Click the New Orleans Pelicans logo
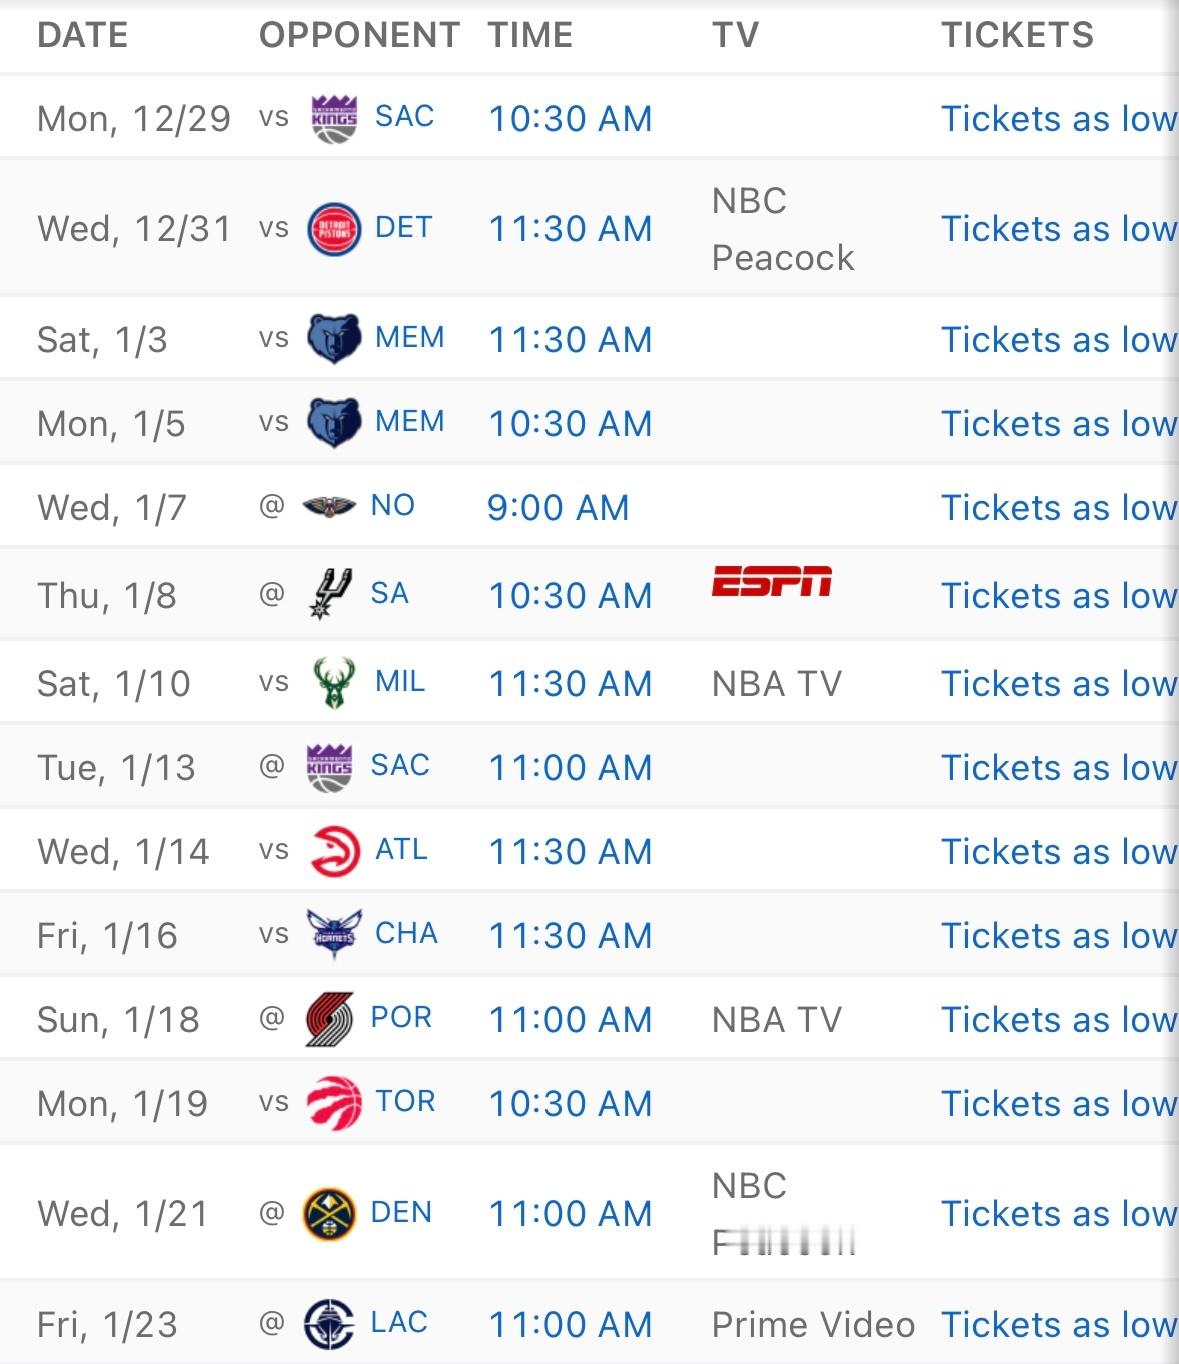This screenshot has width=1179, height=1364. pyautogui.click(x=329, y=507)
